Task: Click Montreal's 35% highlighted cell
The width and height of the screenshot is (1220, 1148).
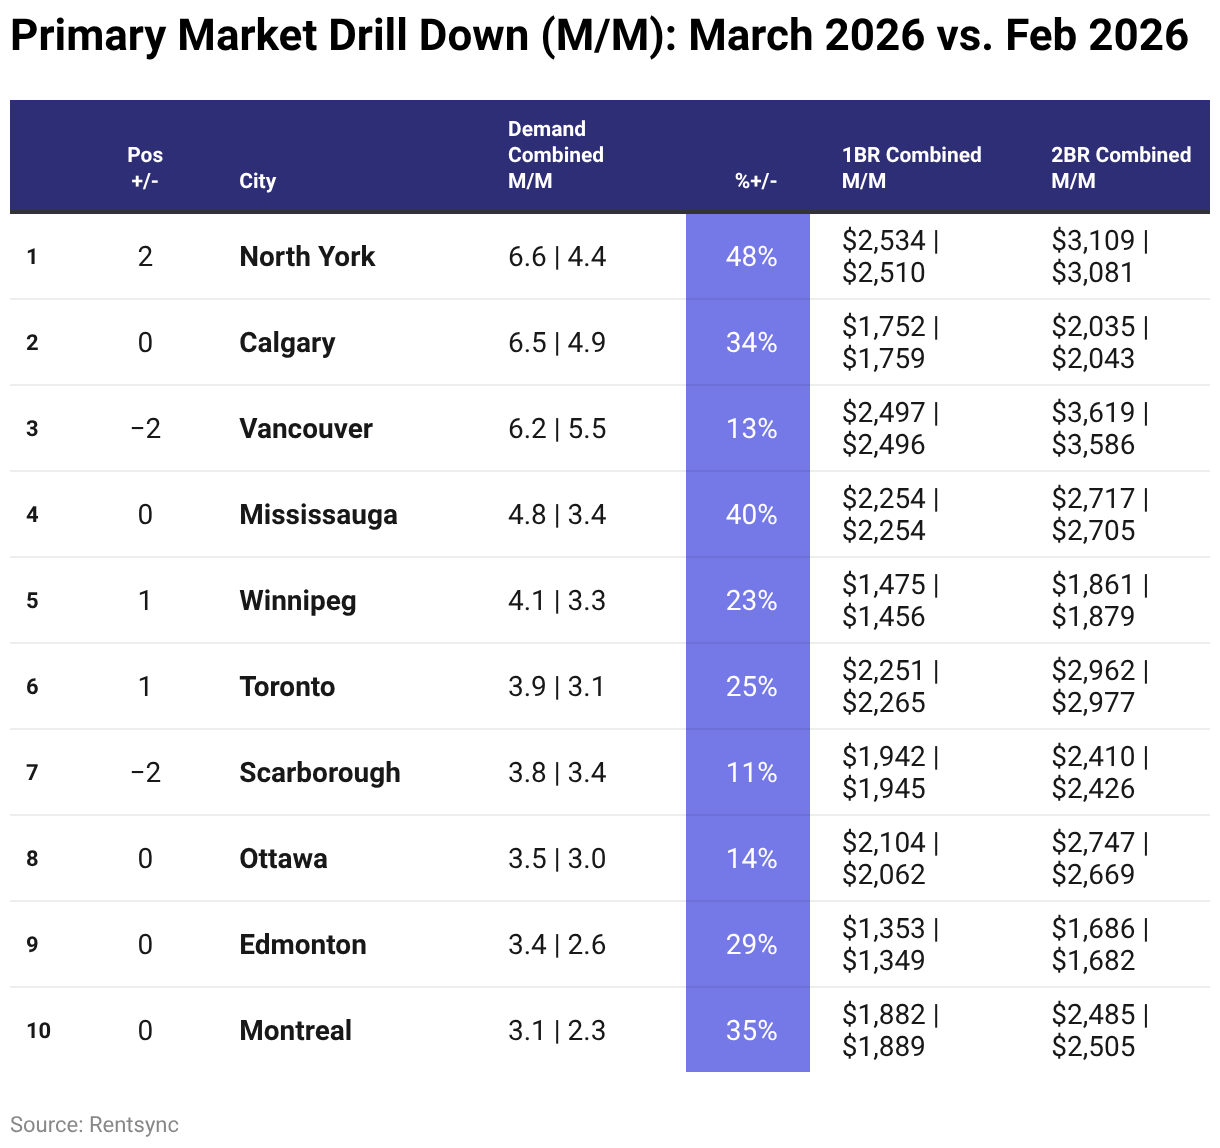Action: 750,1031
